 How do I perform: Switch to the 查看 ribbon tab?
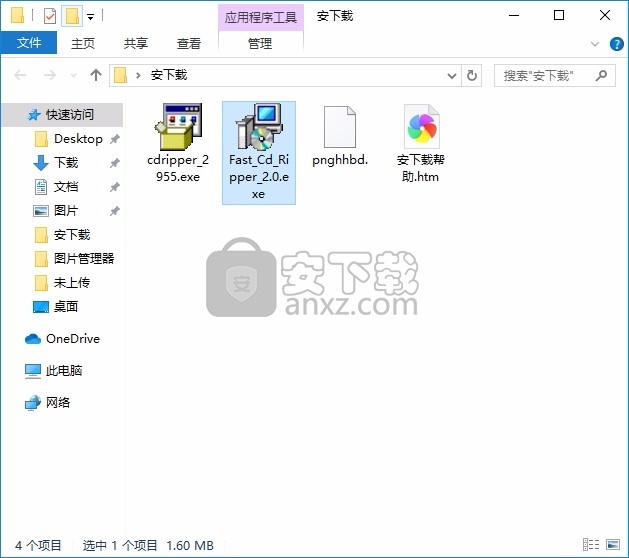click(x=189, y=43)
